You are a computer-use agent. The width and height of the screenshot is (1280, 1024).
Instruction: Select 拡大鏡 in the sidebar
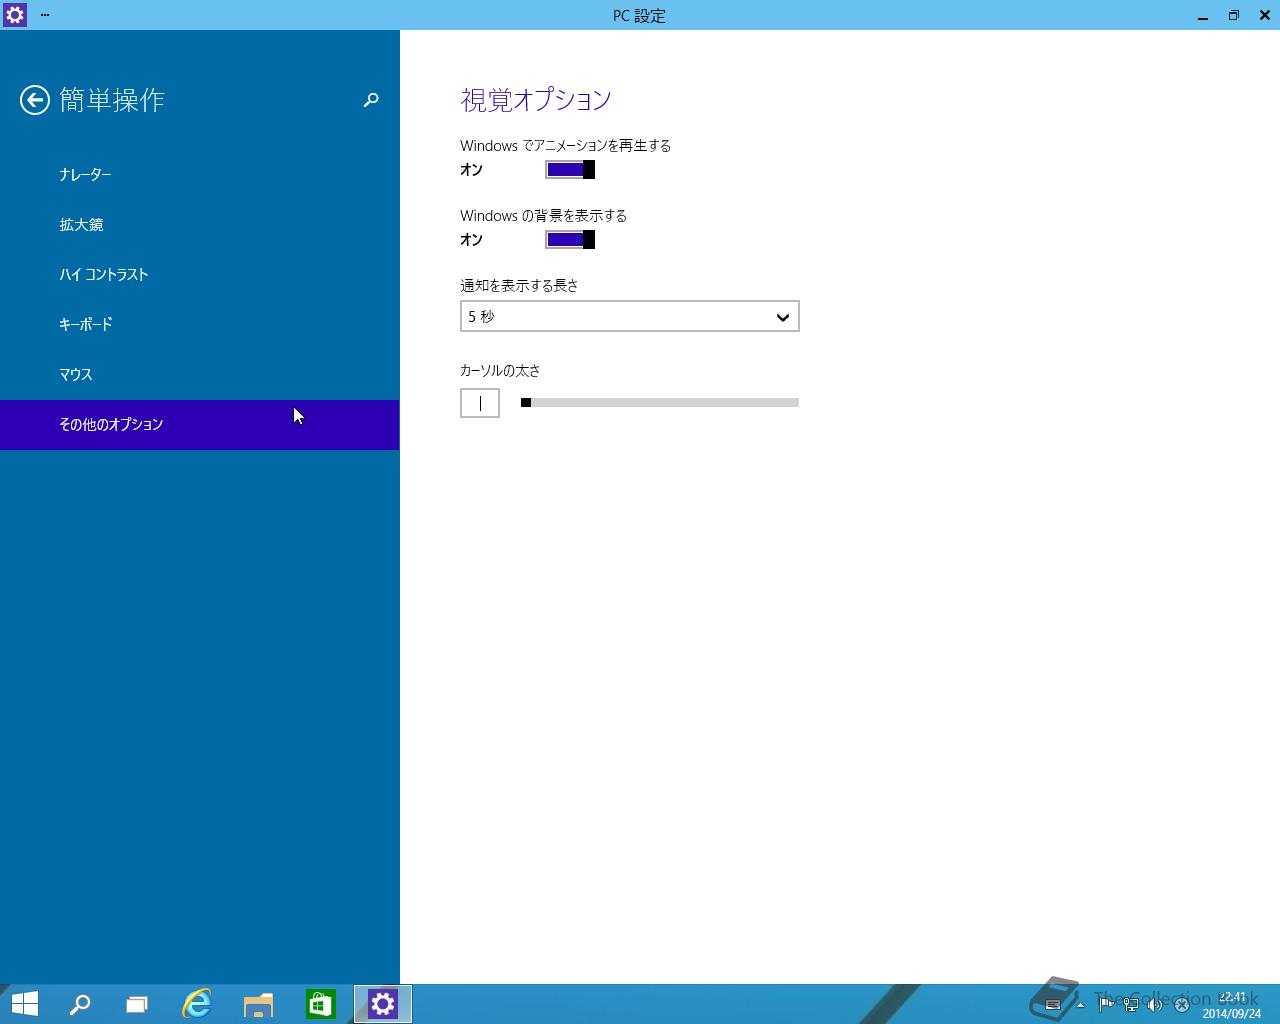coord(200,225)
